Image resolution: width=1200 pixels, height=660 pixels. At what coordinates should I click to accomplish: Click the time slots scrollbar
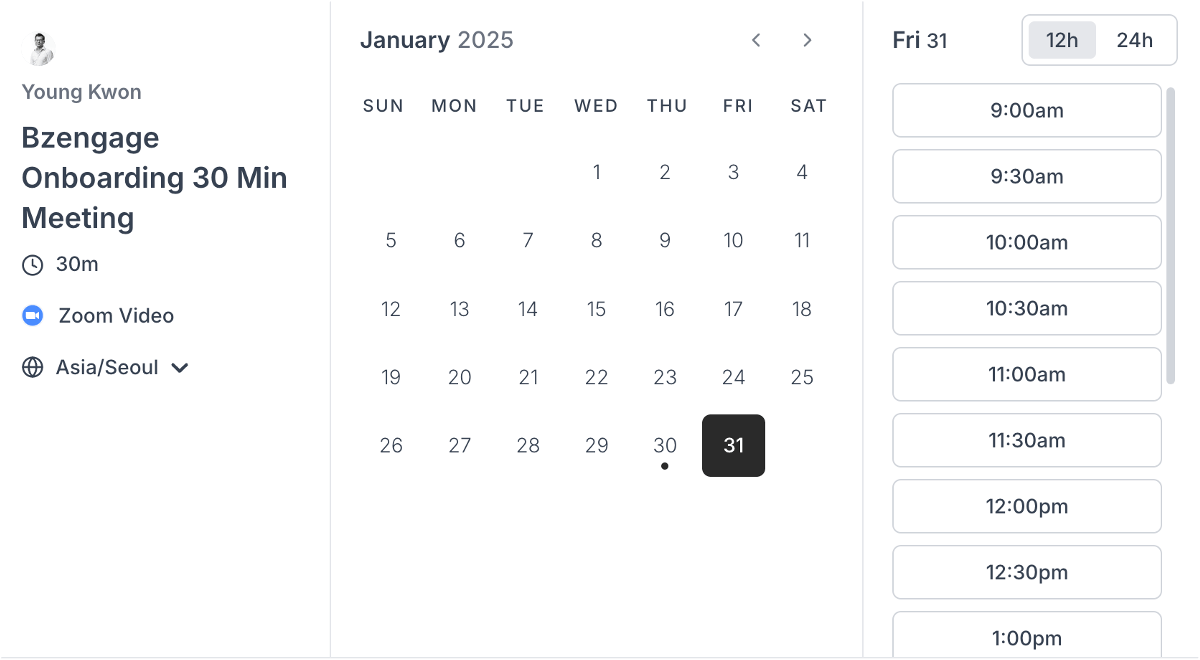pyautogui.click(x=1171, y=235)
